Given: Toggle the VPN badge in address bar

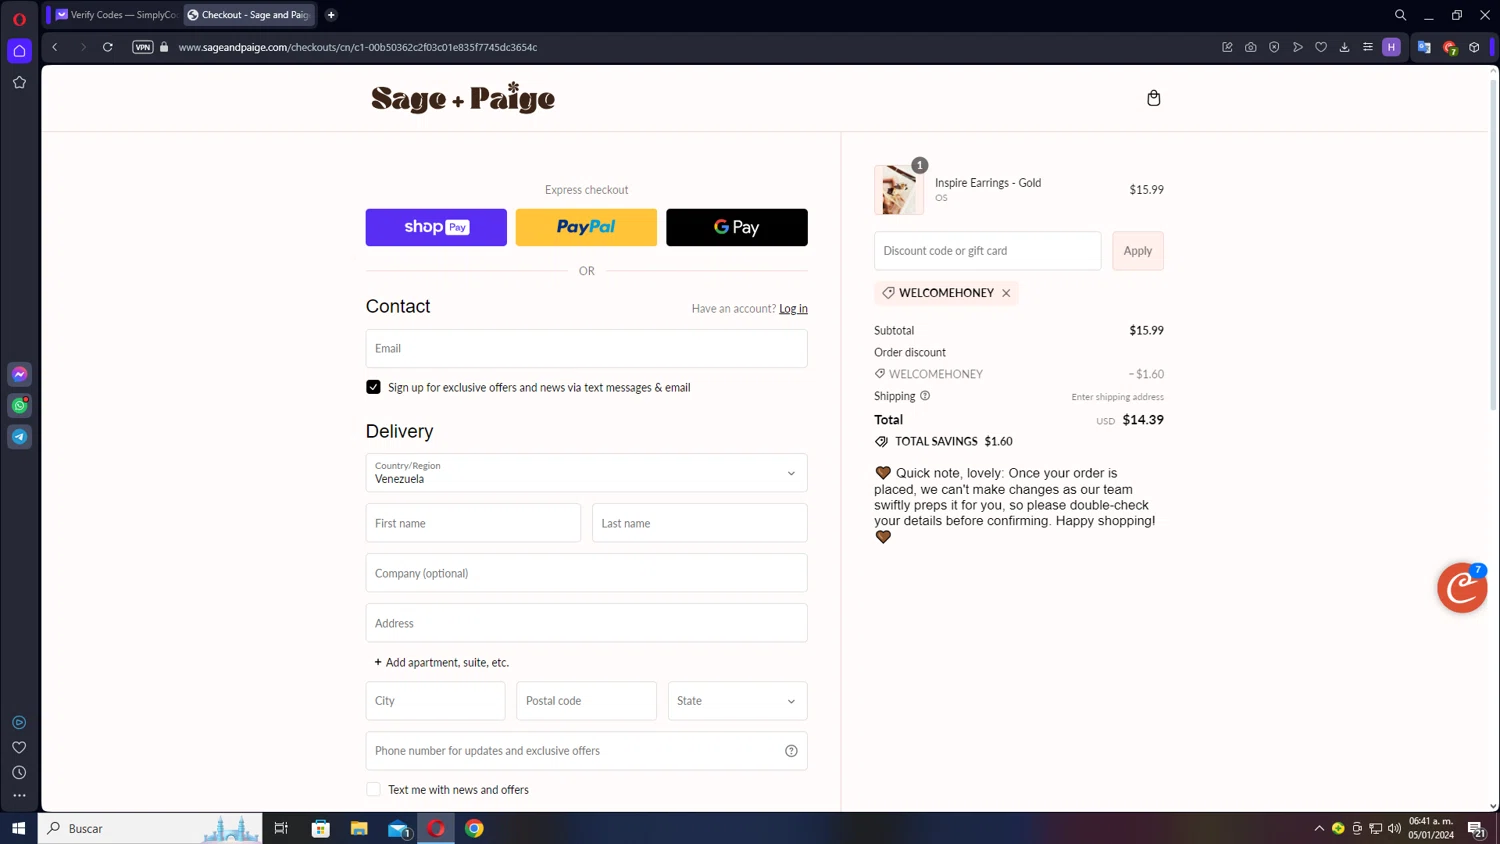Looking at the screenshot, I should 143,47.
